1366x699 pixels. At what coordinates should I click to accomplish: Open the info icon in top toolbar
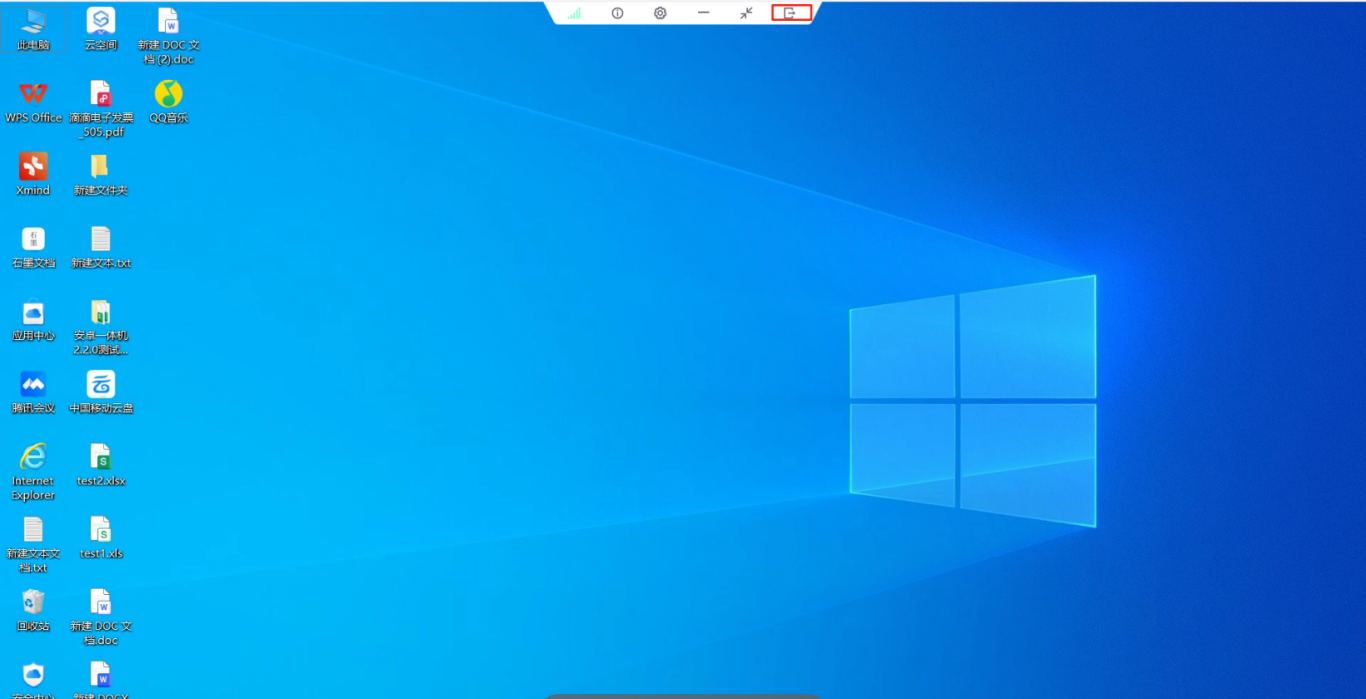(617, 13)
